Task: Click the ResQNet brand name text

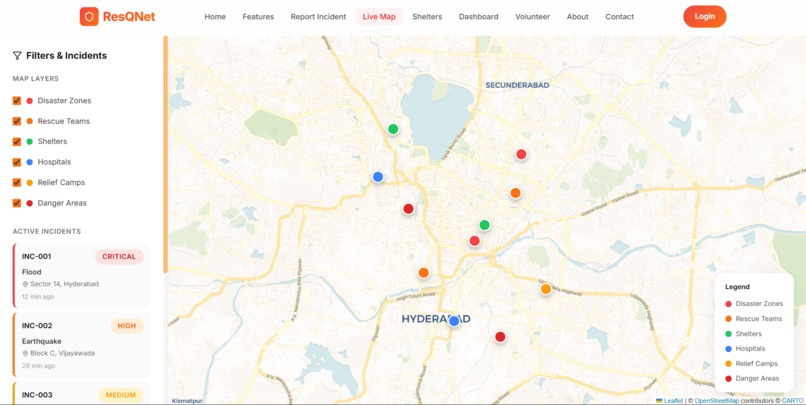Action: pyautogui.click(x=129, y=16)
